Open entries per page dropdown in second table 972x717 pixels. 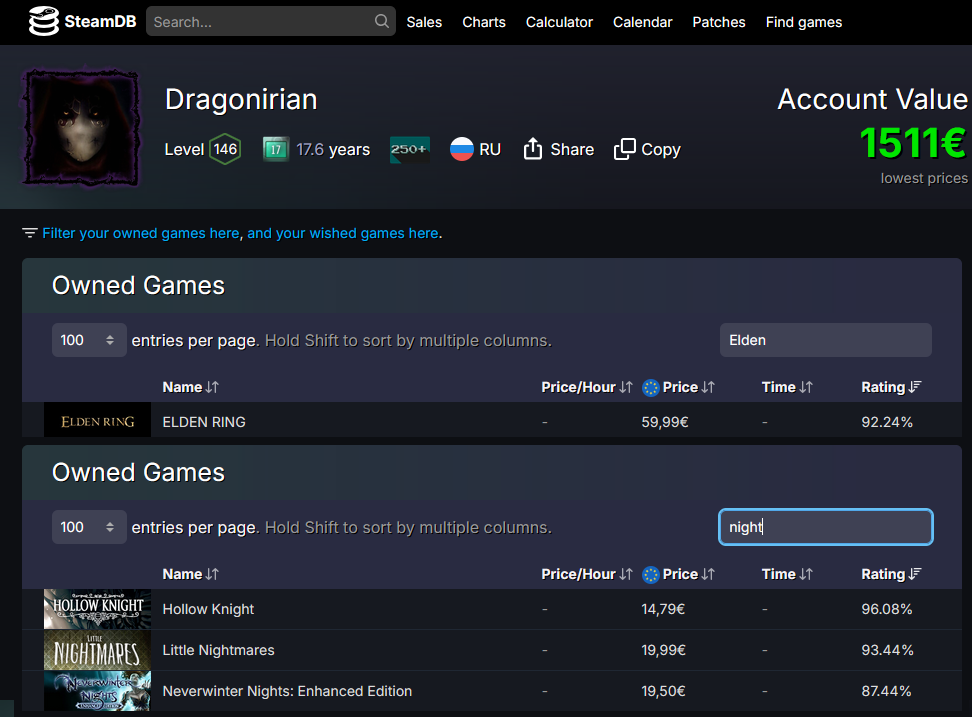pos(89,527)
